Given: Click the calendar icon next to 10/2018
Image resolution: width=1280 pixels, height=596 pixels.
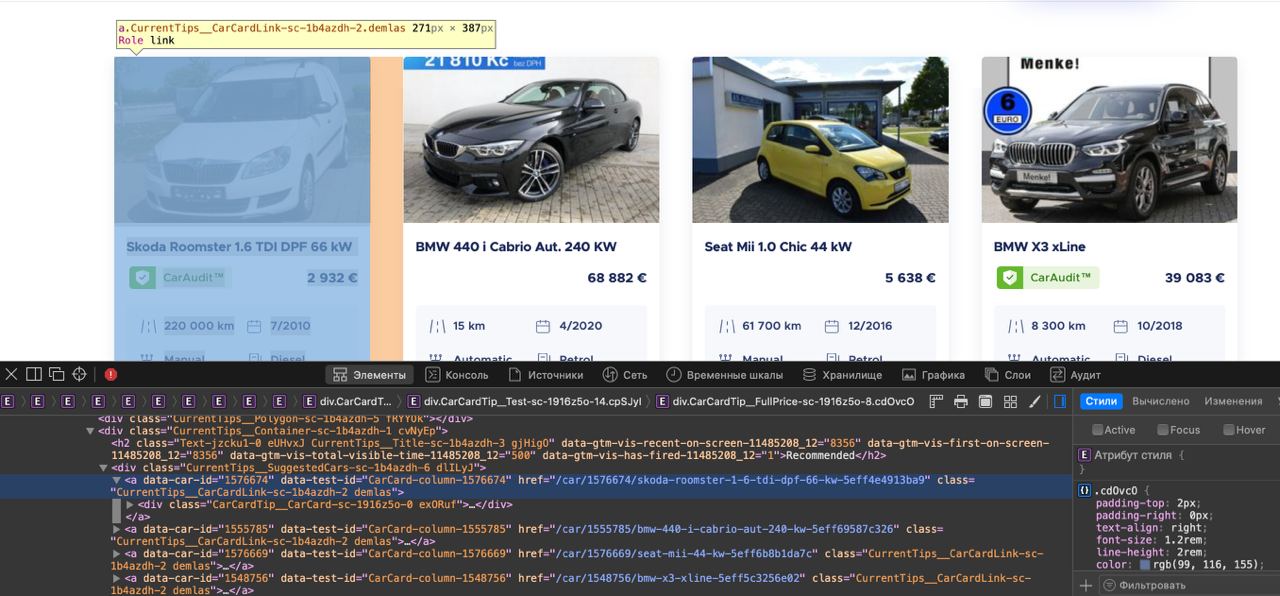Looking at the screenshot, I should click(1119, 326).
